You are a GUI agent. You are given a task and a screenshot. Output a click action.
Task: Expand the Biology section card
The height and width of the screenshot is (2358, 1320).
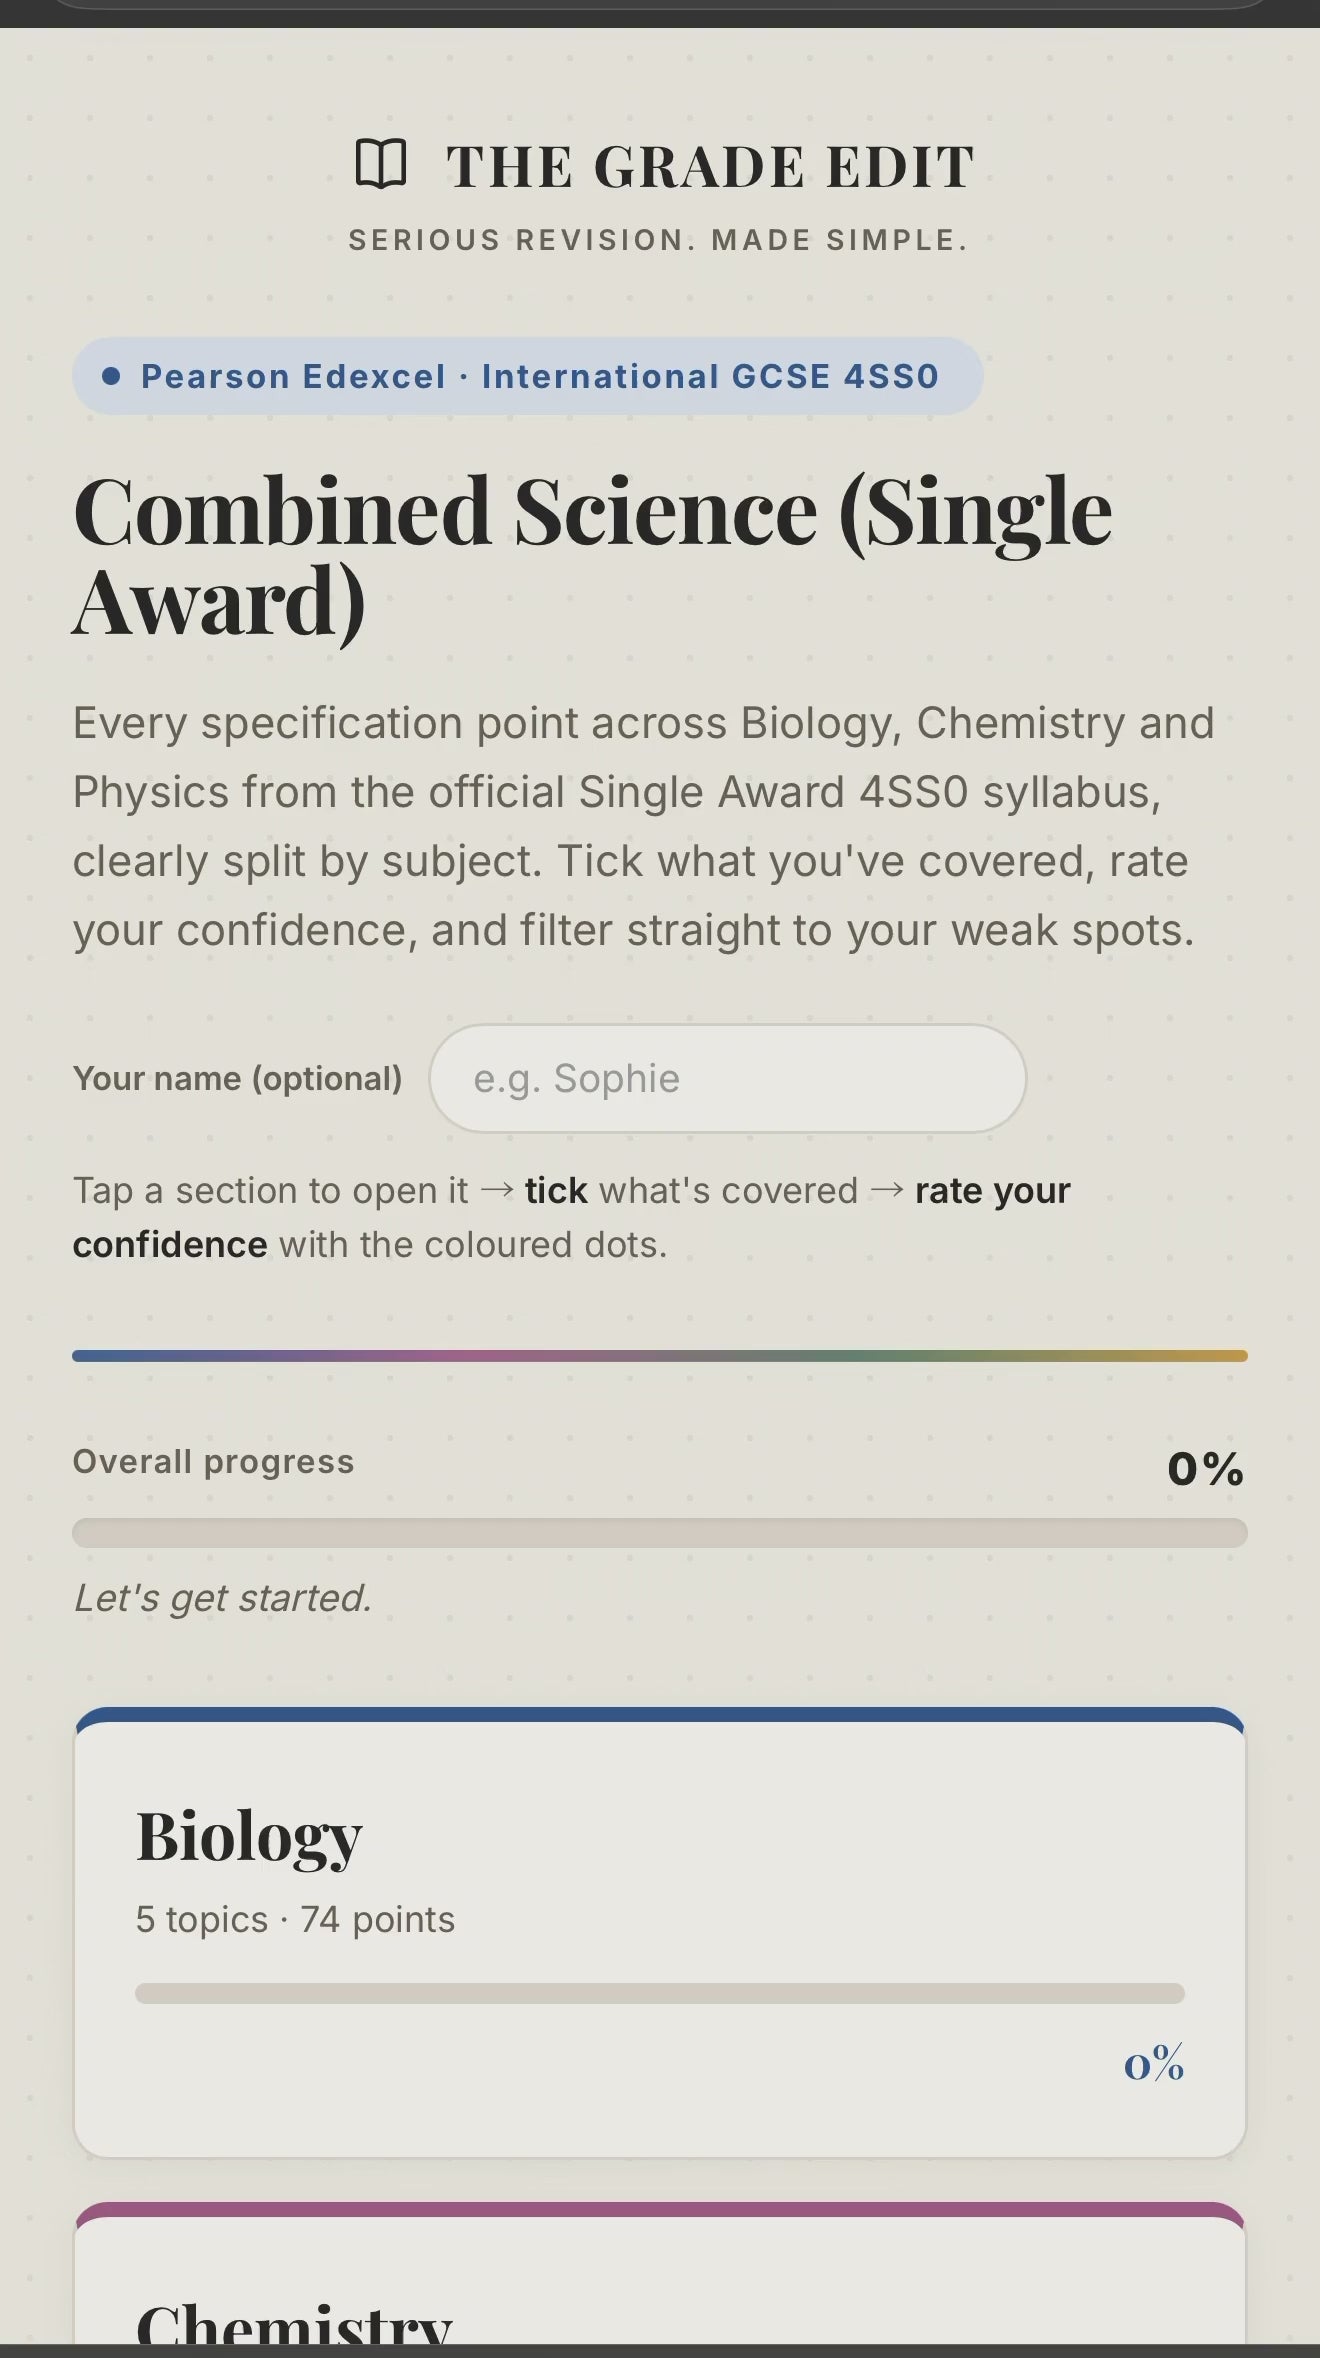pos(660,1932)
